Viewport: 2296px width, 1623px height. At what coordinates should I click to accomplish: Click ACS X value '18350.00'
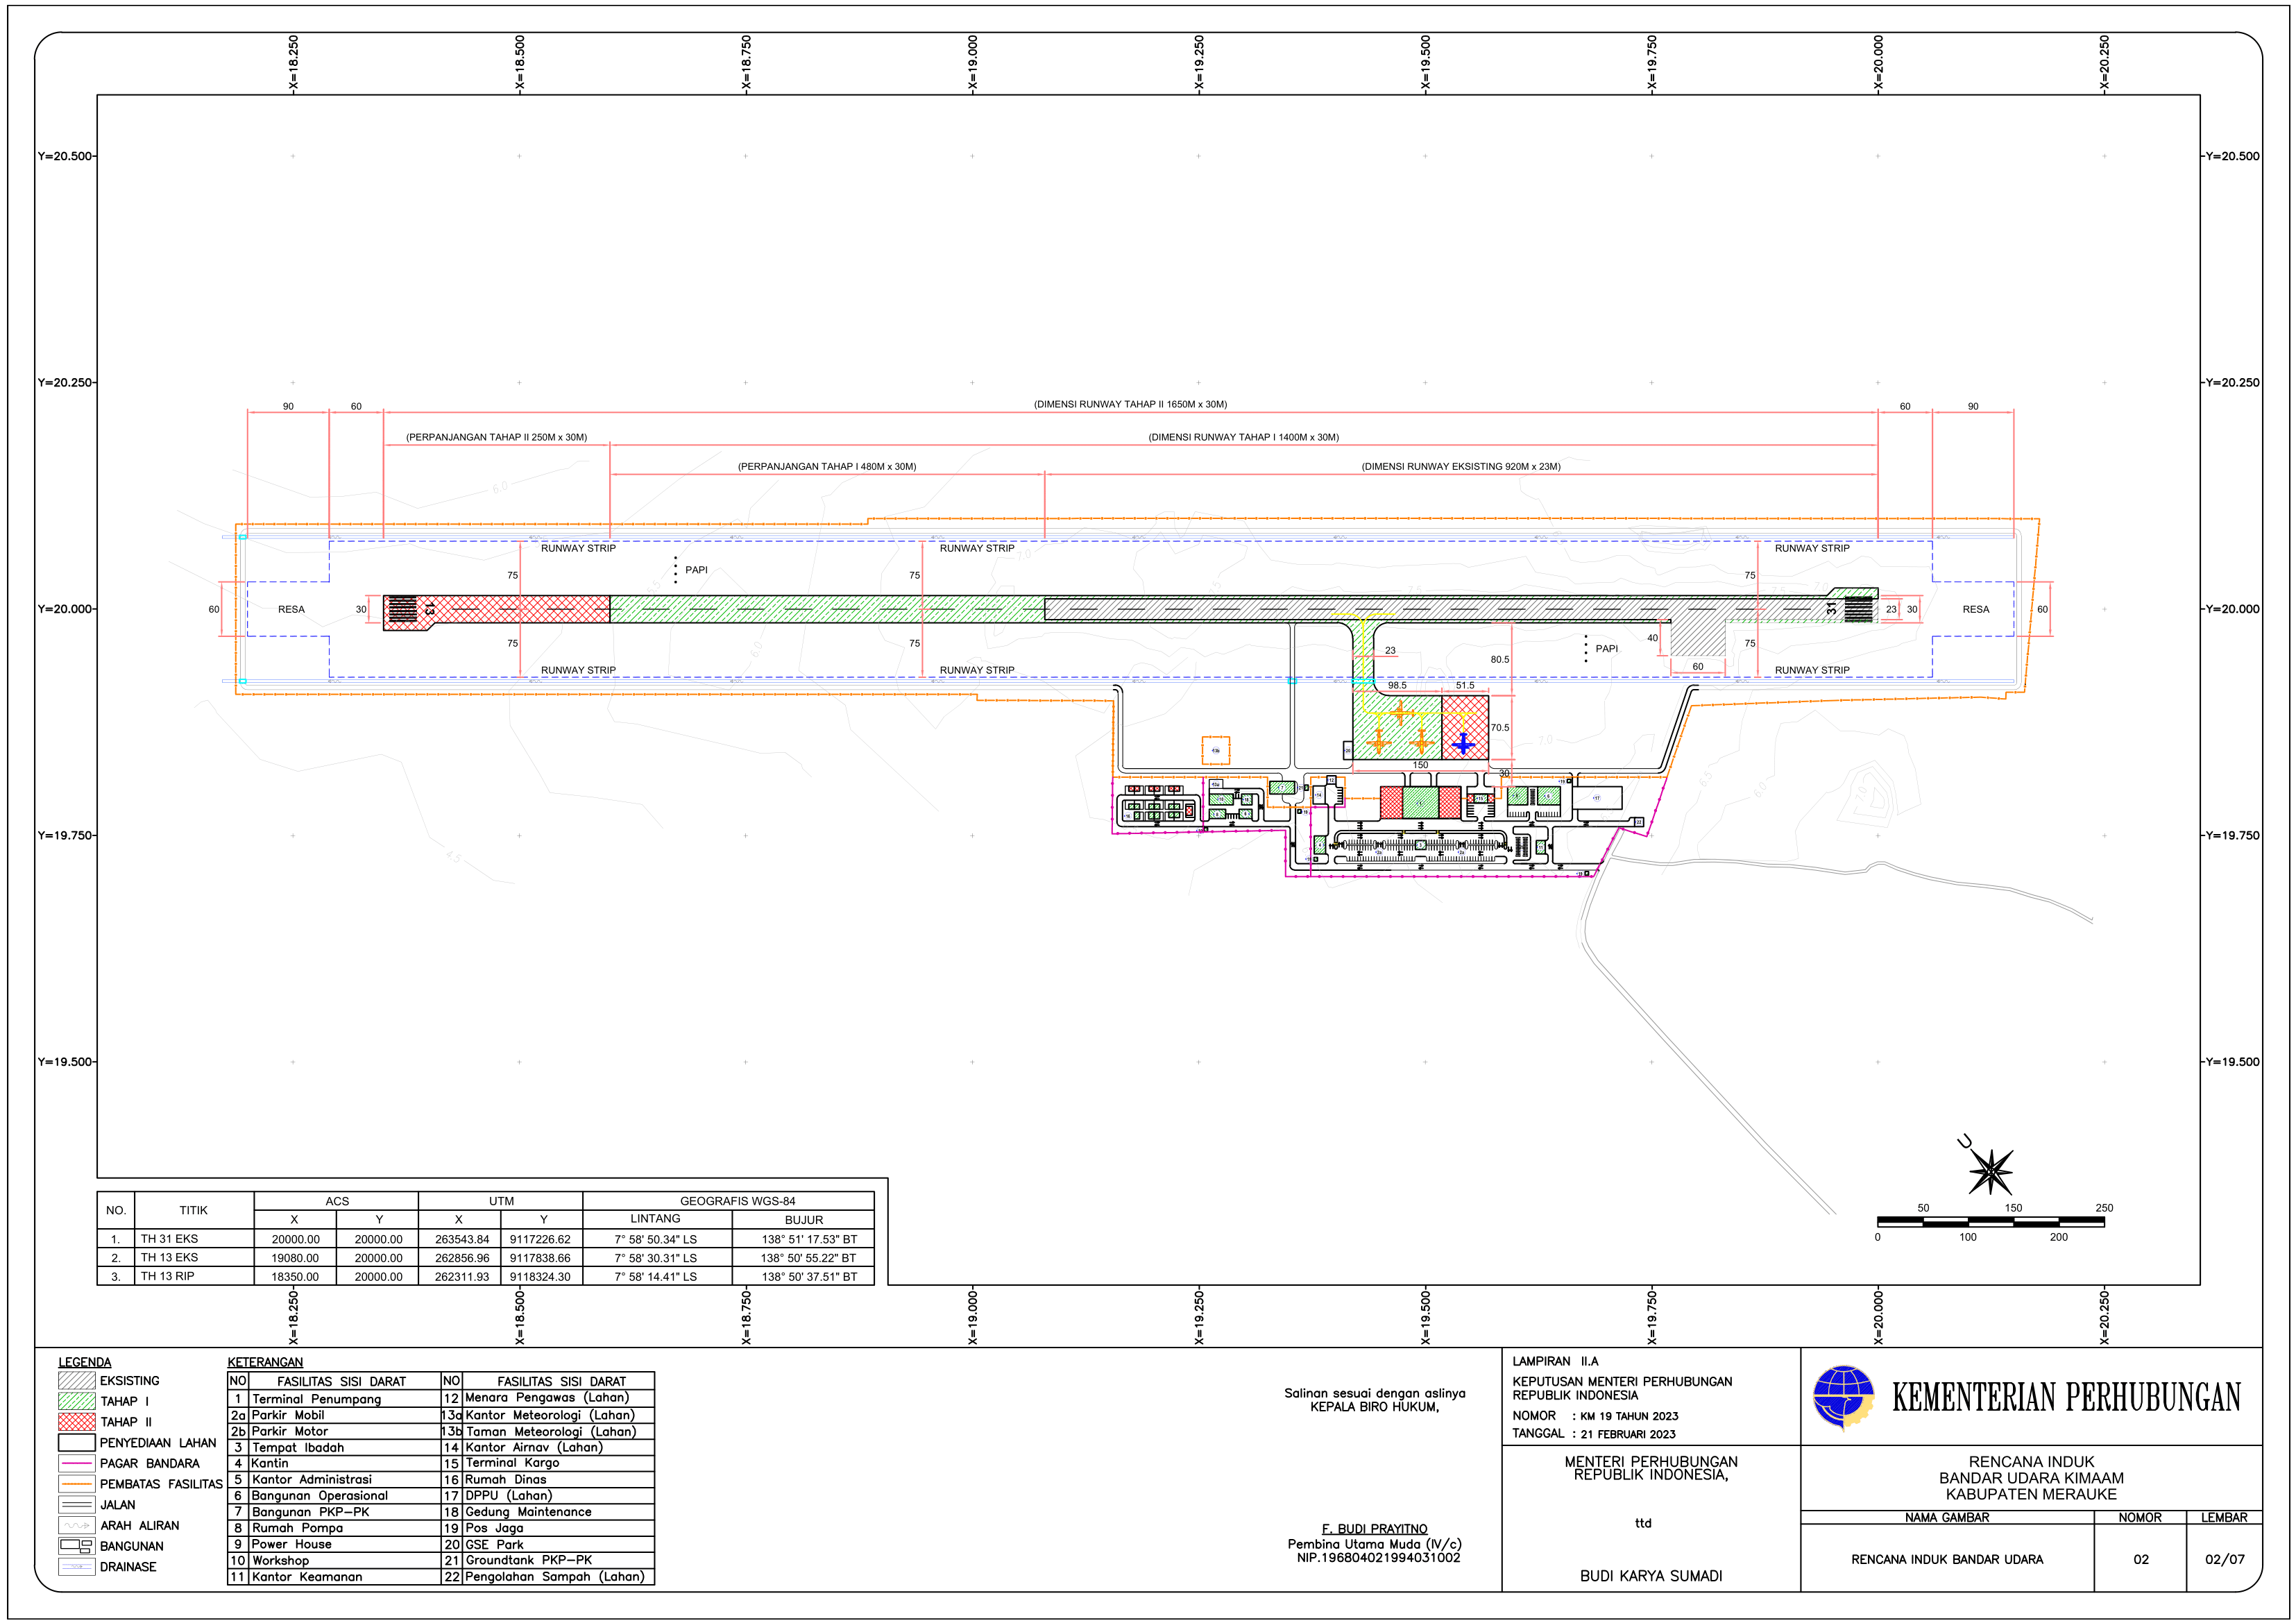295,1277
